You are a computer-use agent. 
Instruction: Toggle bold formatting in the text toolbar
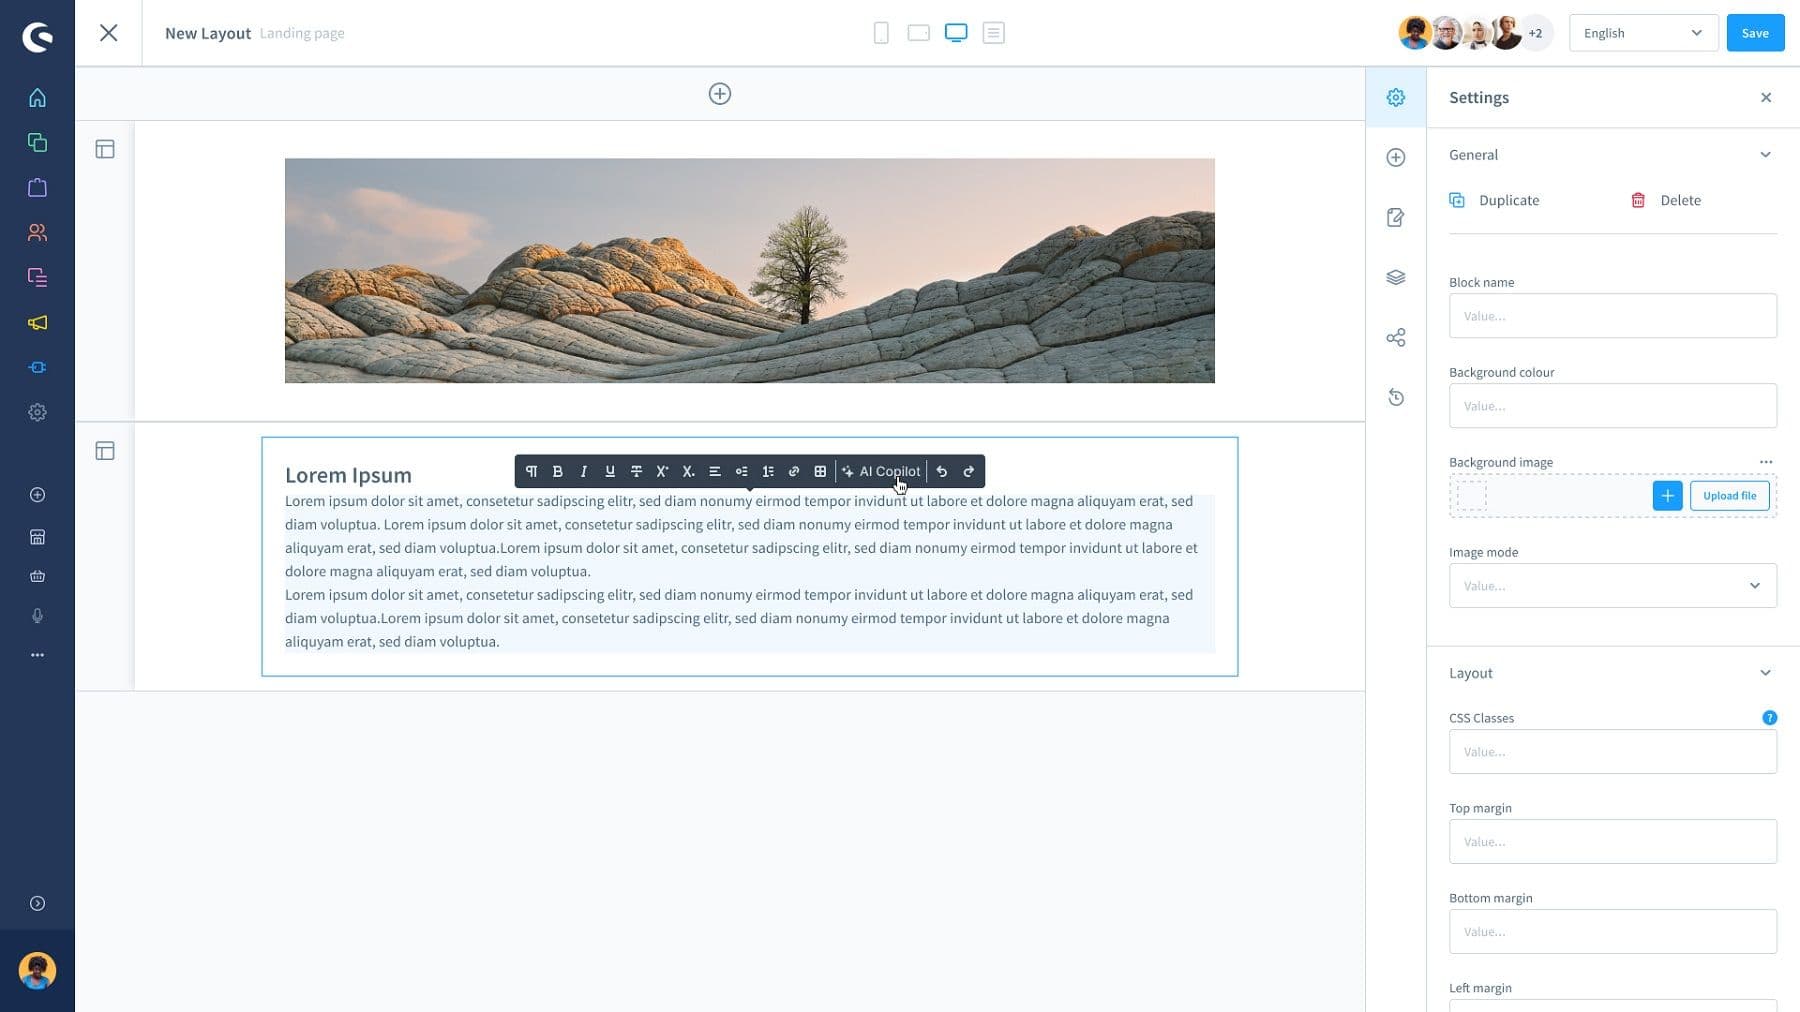[558, 471]
